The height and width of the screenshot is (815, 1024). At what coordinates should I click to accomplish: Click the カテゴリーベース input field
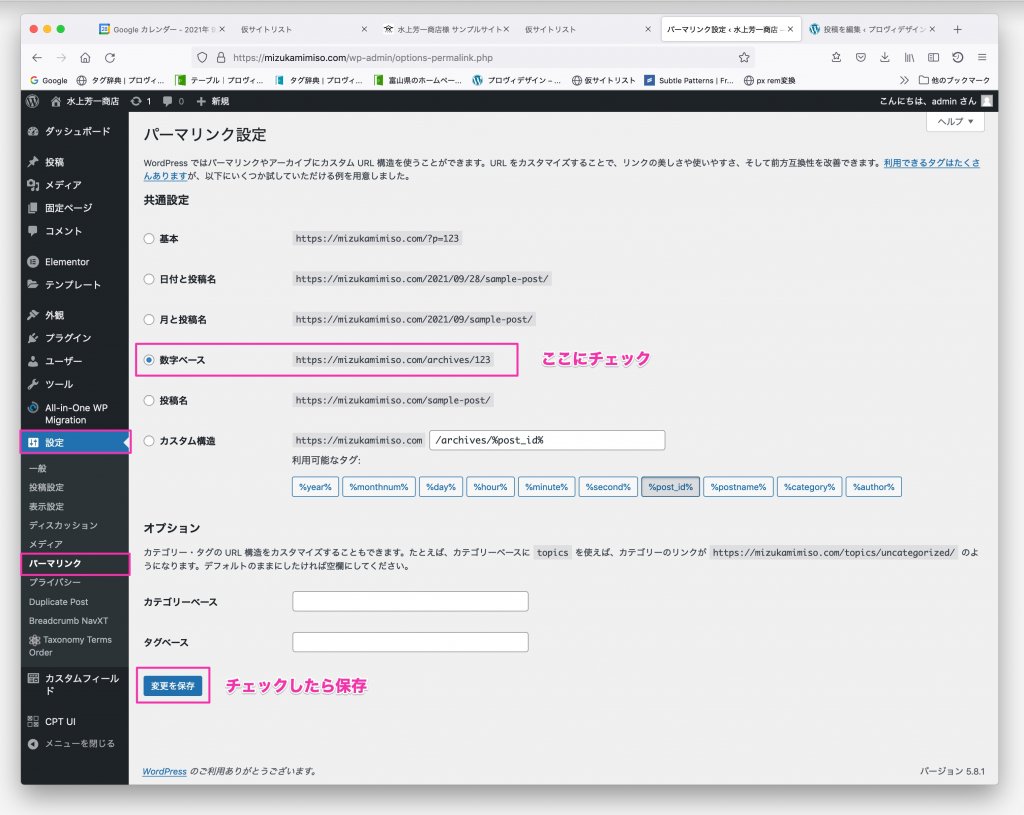(x=410, y=602)
